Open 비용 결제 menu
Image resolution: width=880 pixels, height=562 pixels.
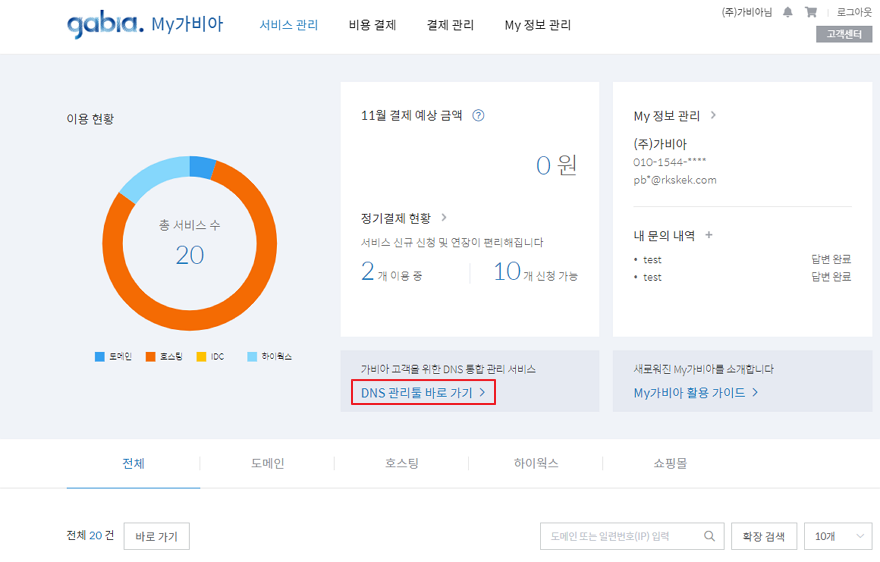click(373, 25)
